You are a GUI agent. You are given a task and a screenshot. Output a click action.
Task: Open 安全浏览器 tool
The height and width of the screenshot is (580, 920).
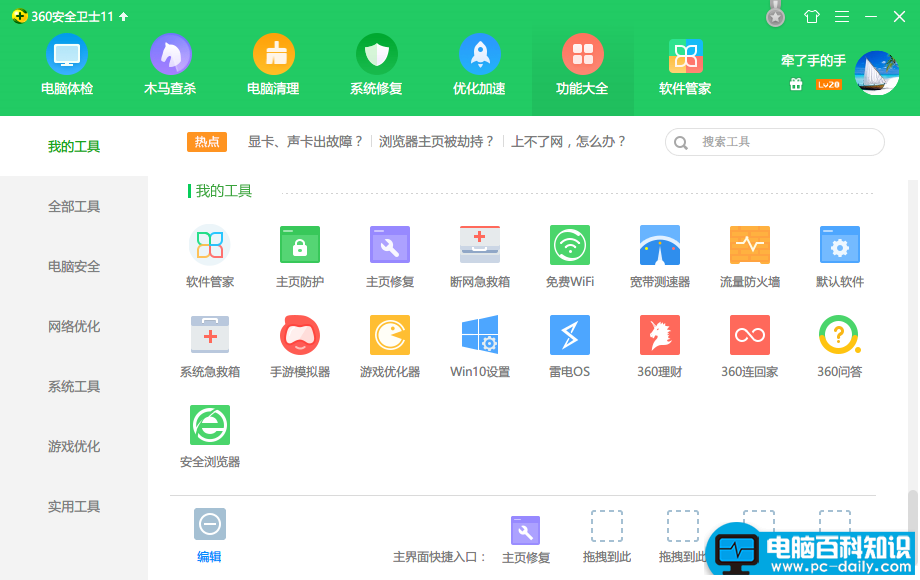coord(210,436)
